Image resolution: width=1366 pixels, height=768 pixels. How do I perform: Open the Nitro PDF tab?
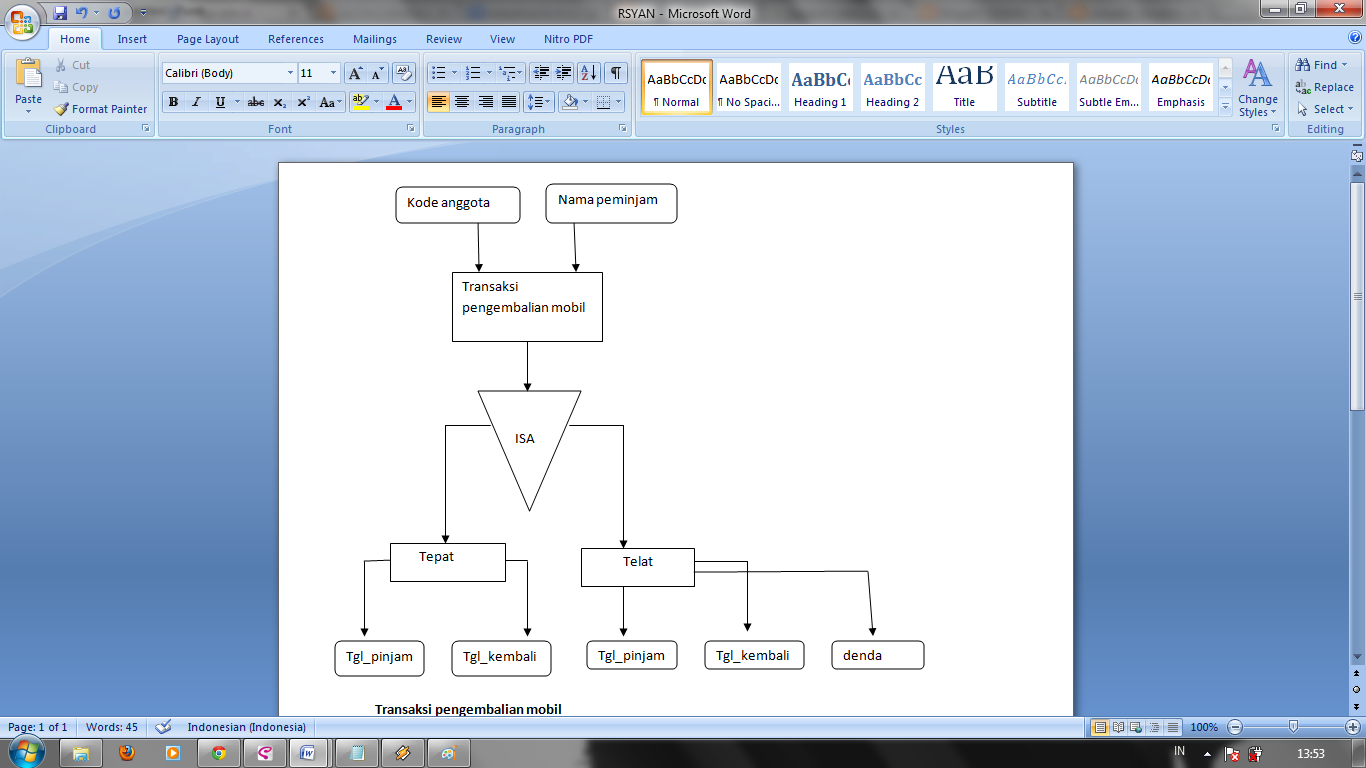[x=568, y=39]
